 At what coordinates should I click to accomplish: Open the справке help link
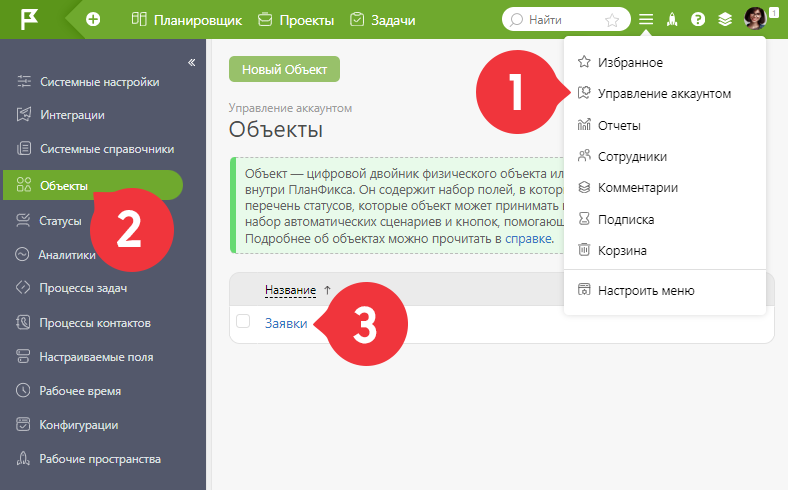point(528,239)
